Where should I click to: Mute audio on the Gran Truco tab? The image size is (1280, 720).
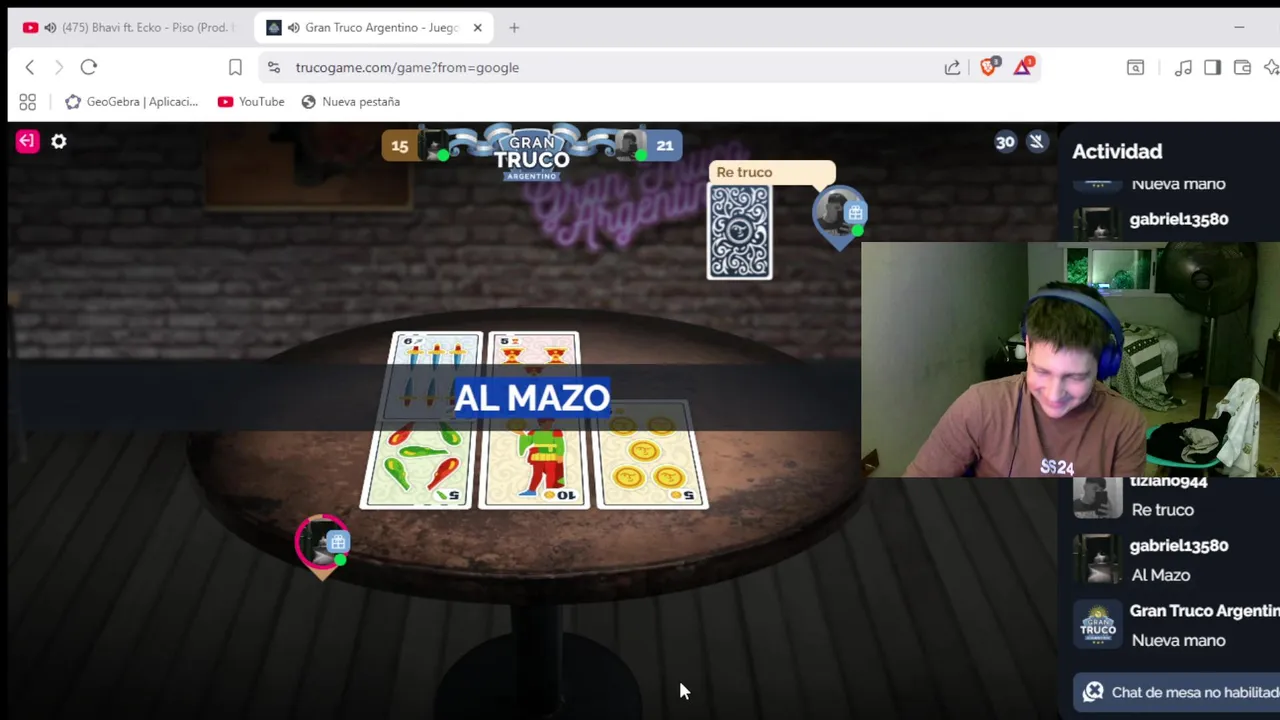293,27
